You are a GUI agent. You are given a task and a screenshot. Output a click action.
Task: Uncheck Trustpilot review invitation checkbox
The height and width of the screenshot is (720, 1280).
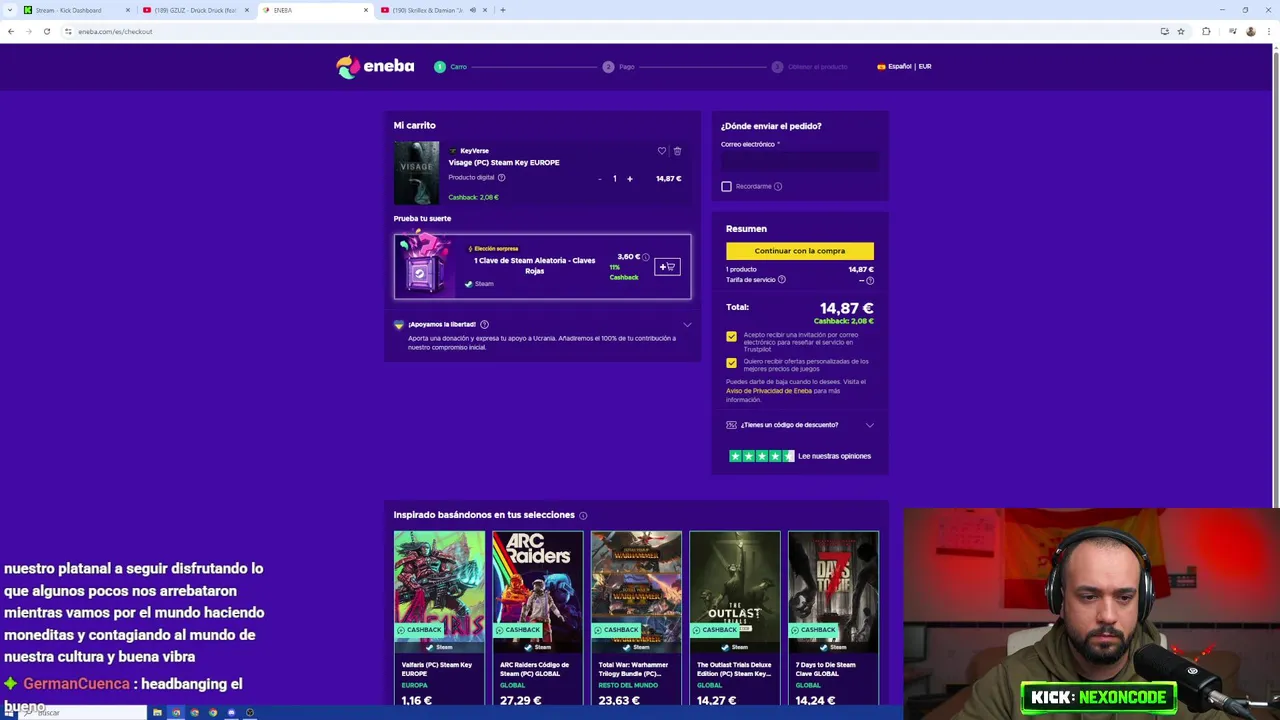coord(731,337)
